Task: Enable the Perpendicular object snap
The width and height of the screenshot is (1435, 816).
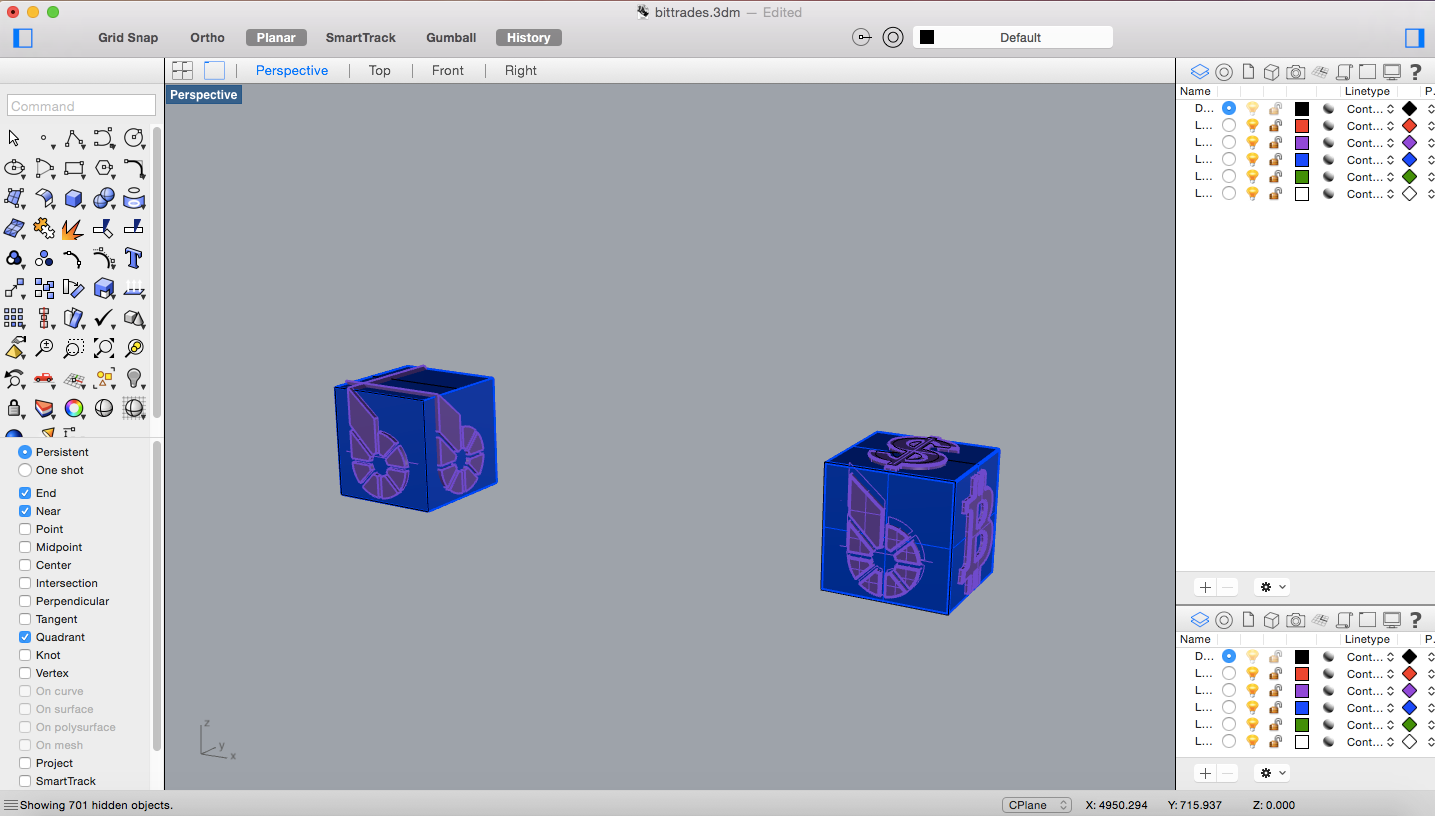Action: [x=25, y=601]
